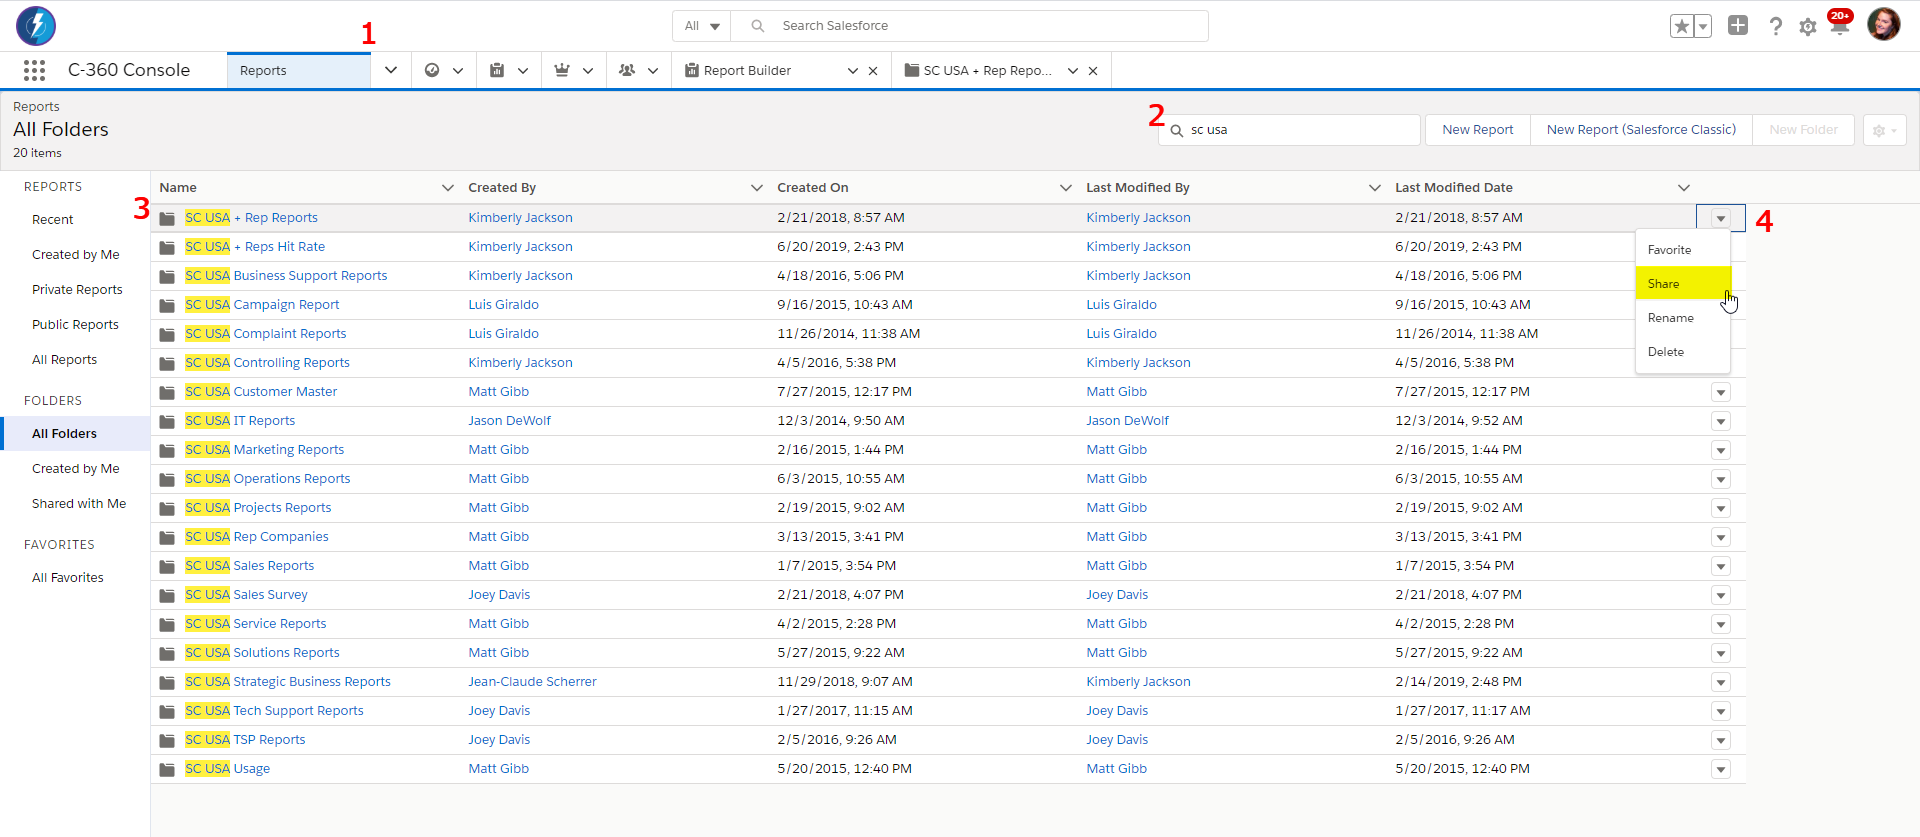Open the Name column dropdown arrow
1920x837 pixels.
(448, 188)
